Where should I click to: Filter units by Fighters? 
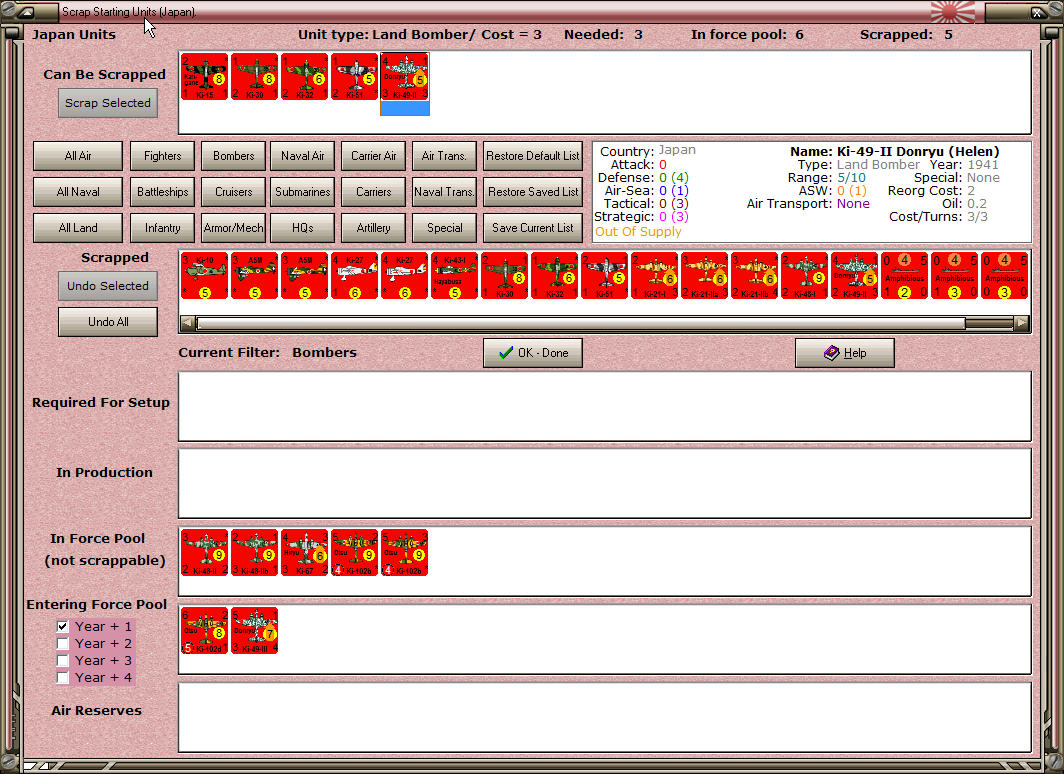coord(163,156)
